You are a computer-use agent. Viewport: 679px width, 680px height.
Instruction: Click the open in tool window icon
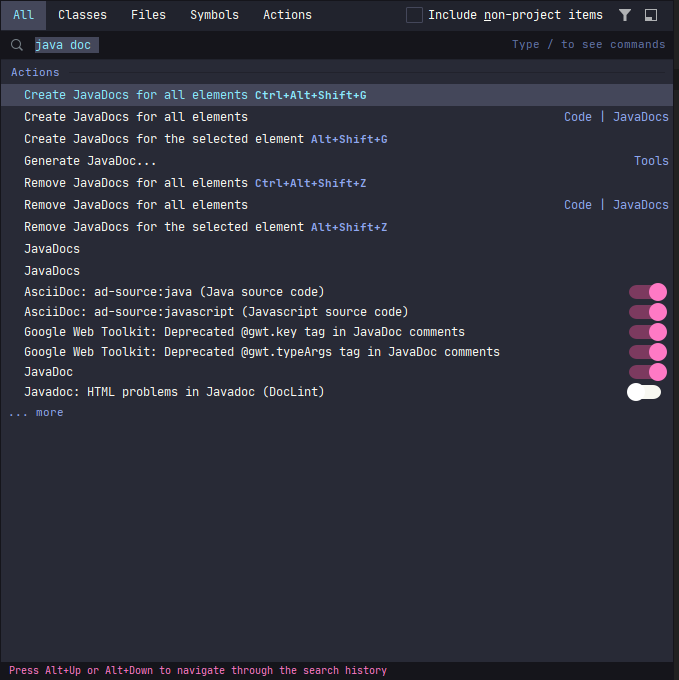pyautogui.click(x=651, y=15)
